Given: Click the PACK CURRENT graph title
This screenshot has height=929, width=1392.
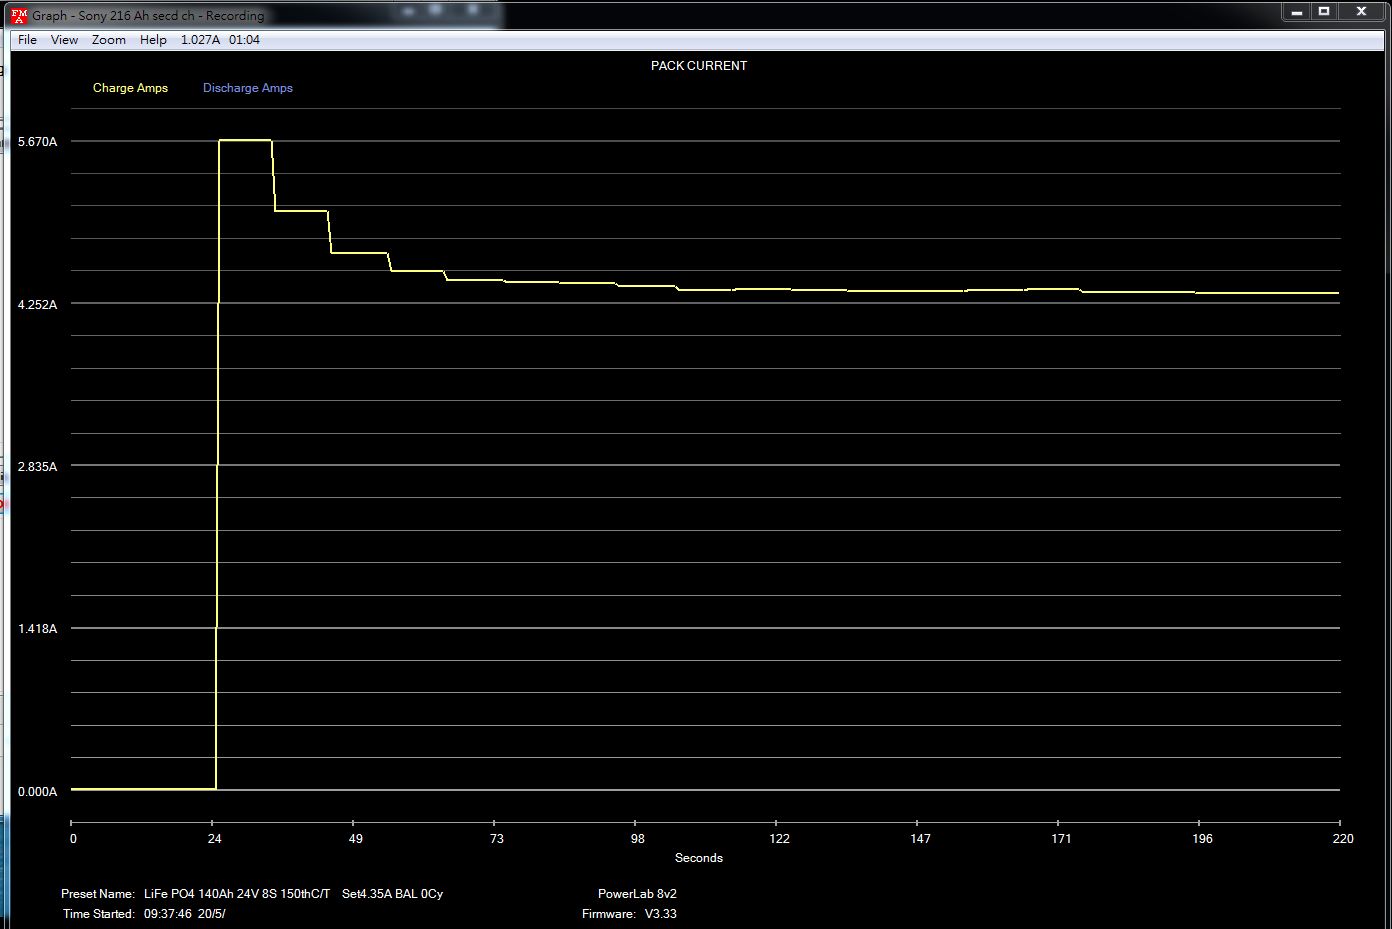Looking at the screenshot, I should pyautogui.click(x=698, y=66).
